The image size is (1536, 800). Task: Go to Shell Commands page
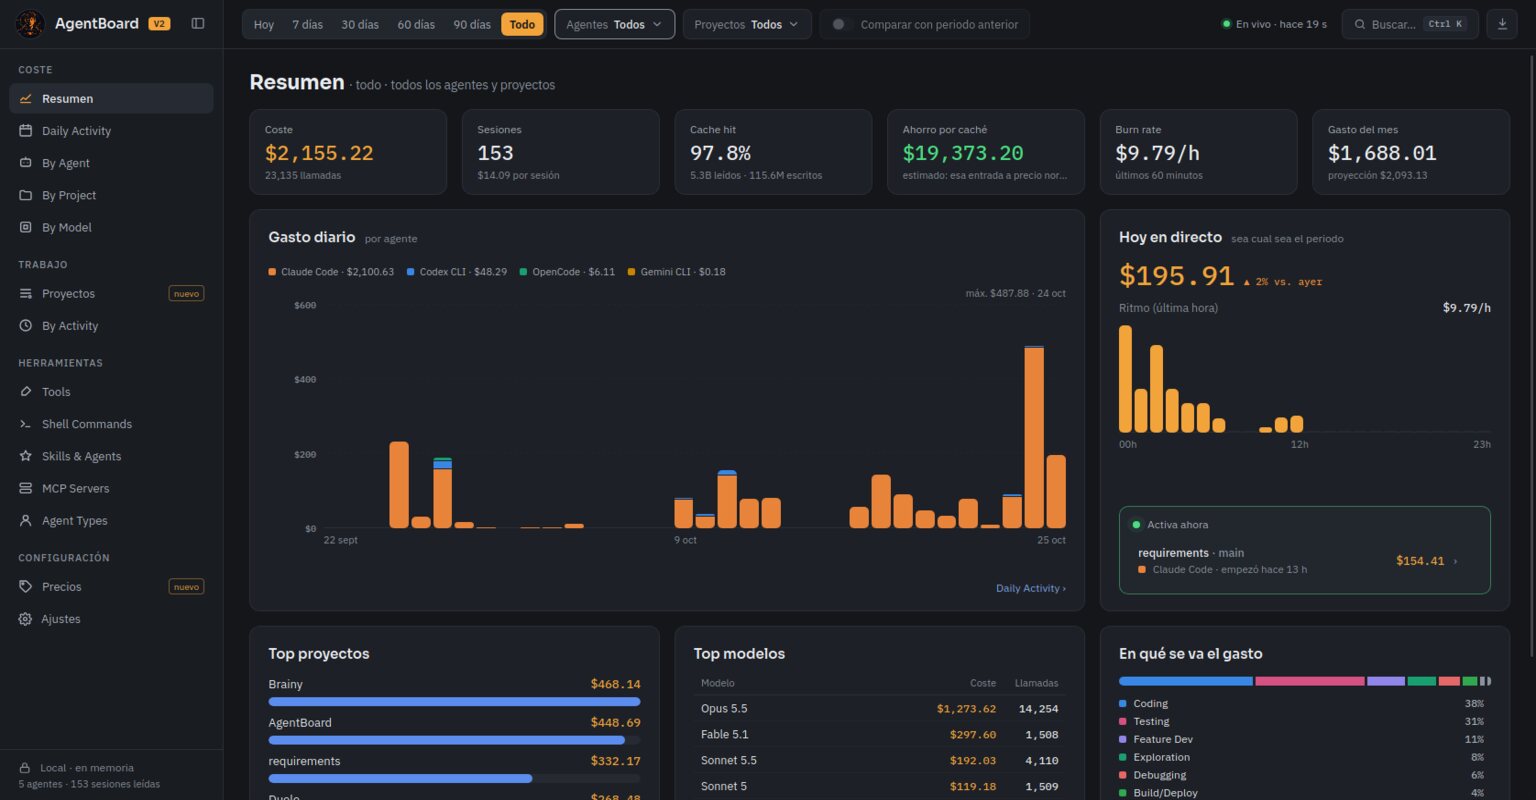(x=111, y=424)
